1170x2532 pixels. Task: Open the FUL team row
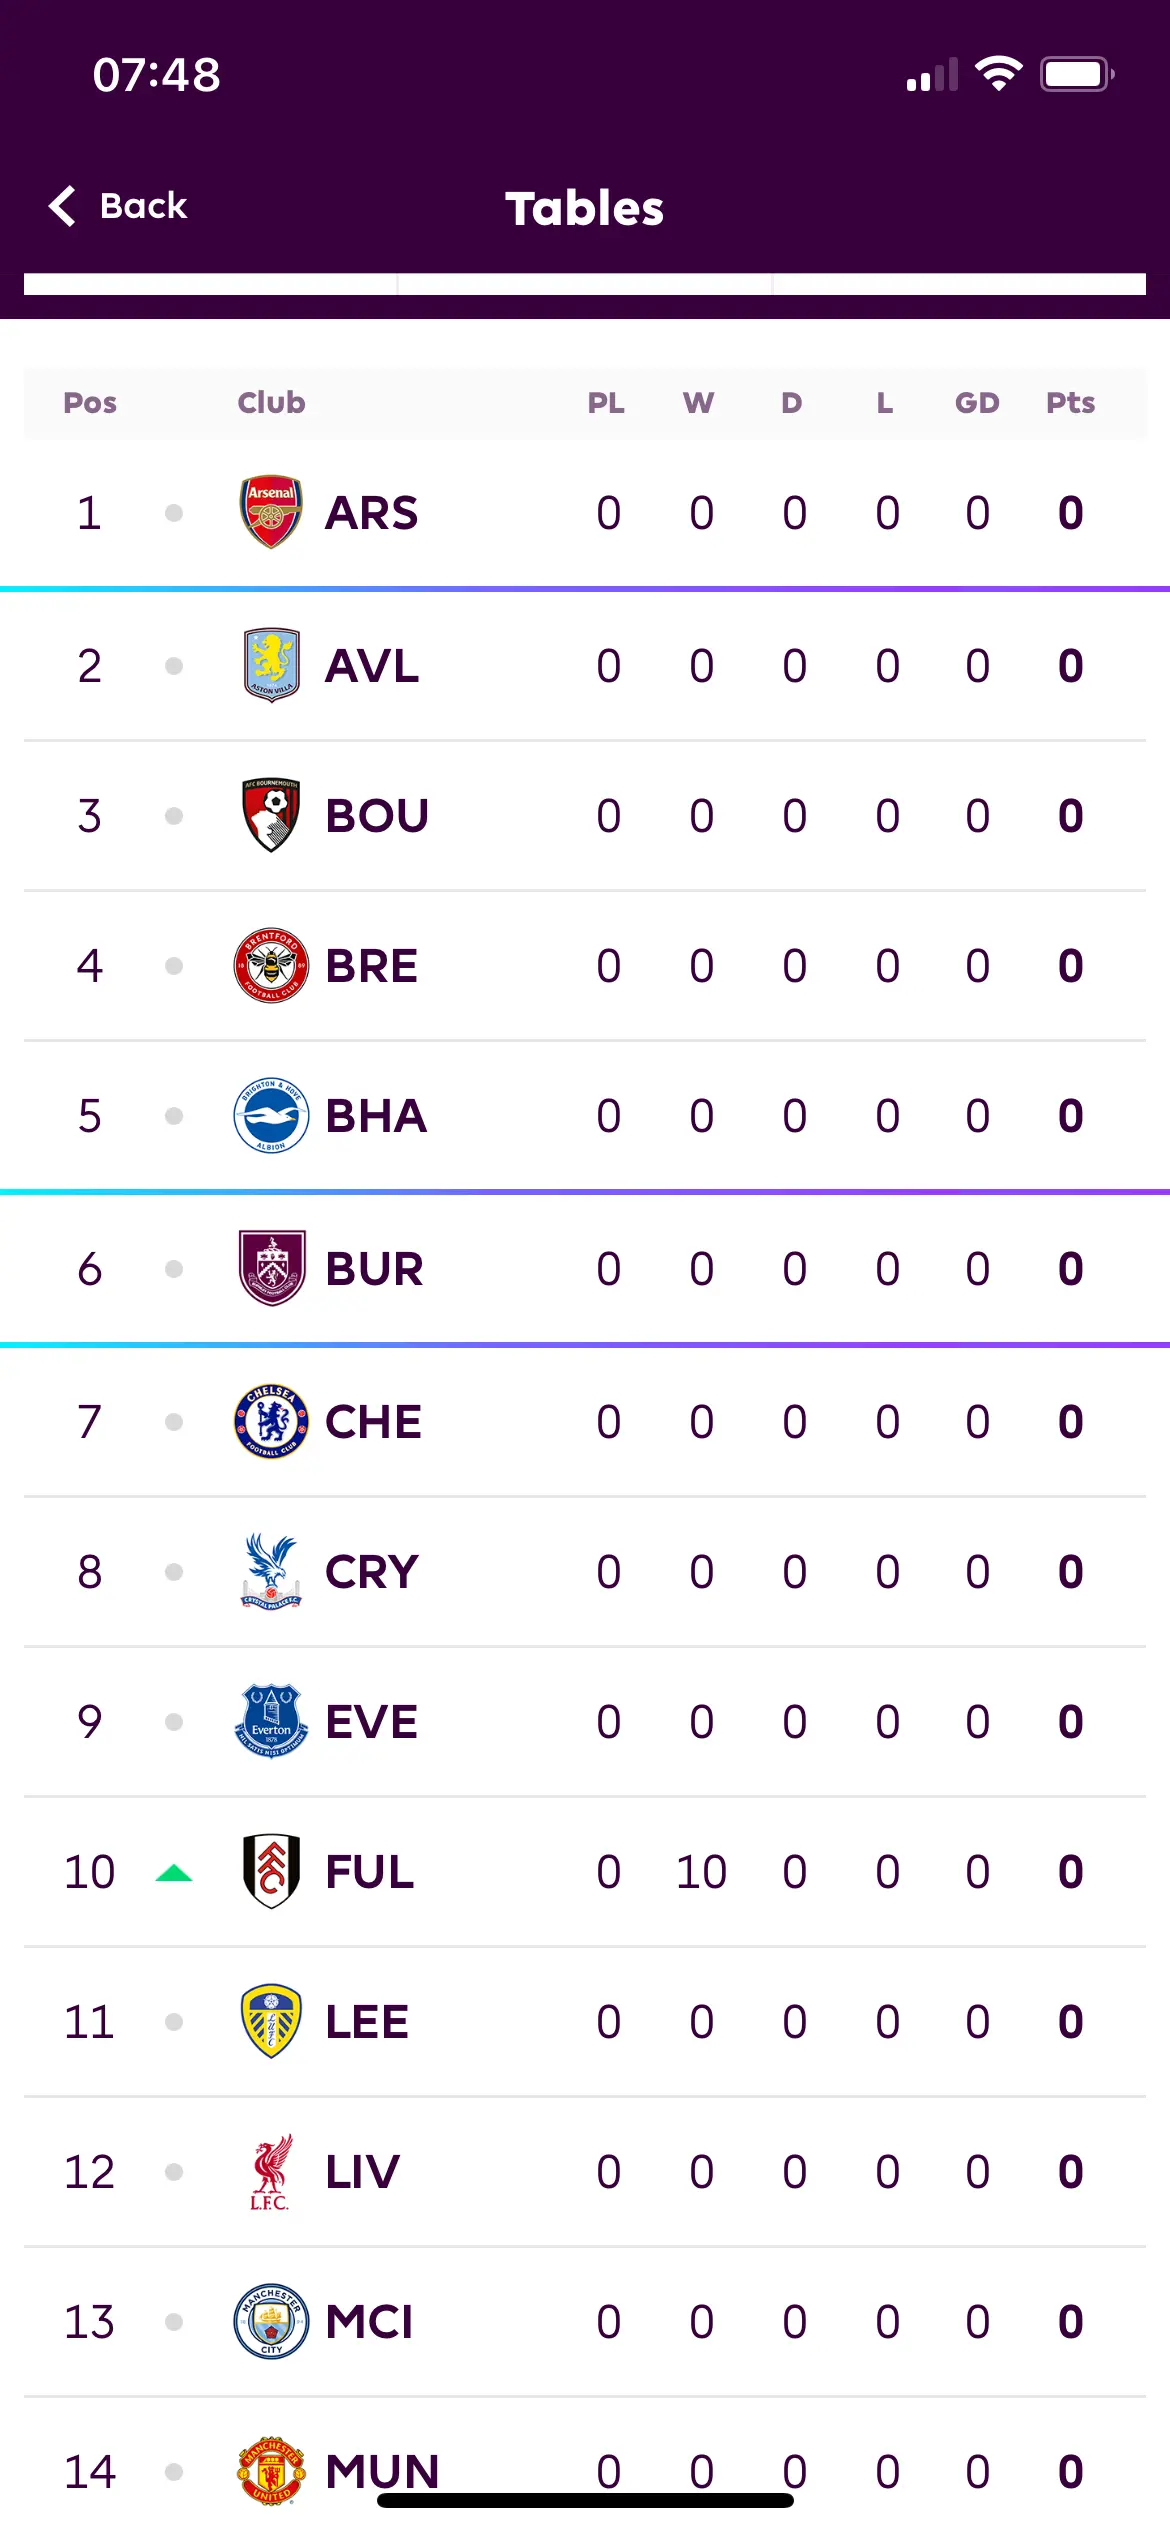tap(585, 1871)
